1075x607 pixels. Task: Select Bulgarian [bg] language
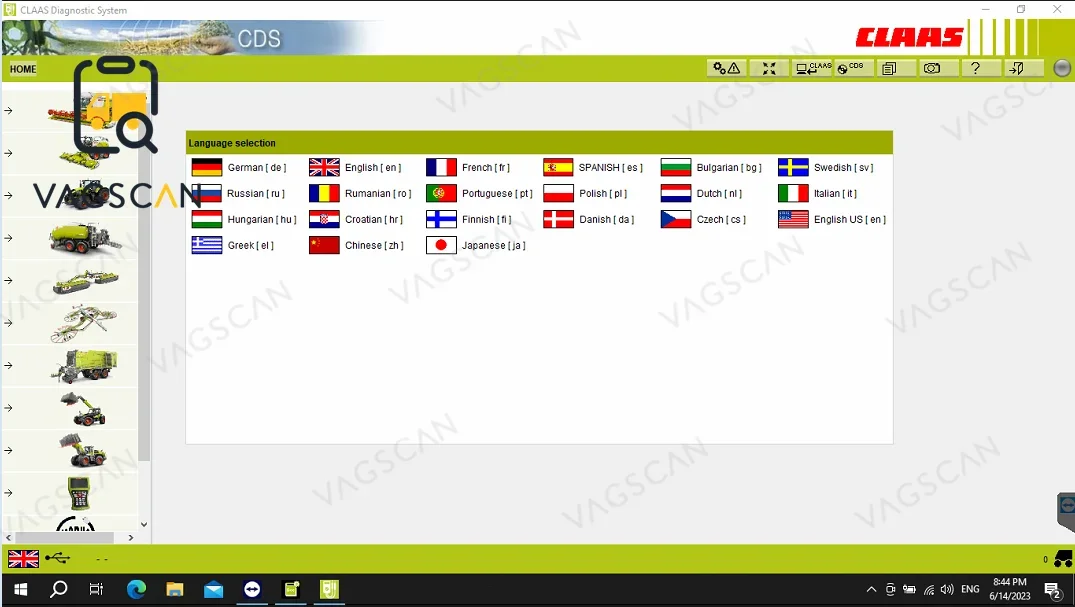pyautogui.click(x=712, y=167)
